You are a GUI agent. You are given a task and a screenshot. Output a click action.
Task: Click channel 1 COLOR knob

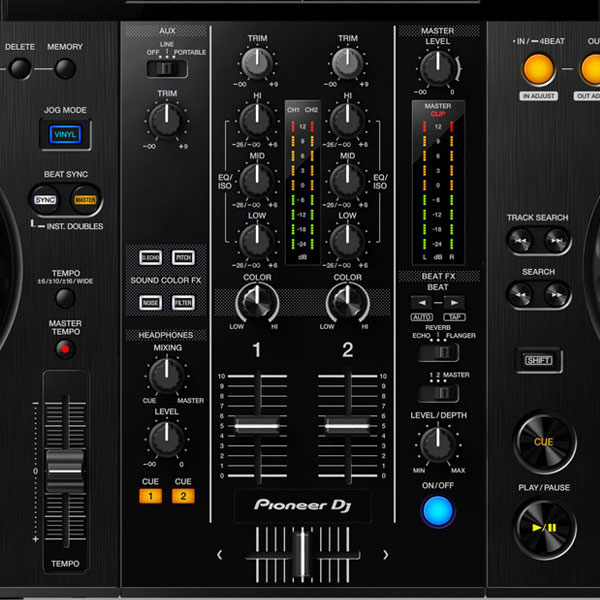pyautogui.click(x=257, y=303)
